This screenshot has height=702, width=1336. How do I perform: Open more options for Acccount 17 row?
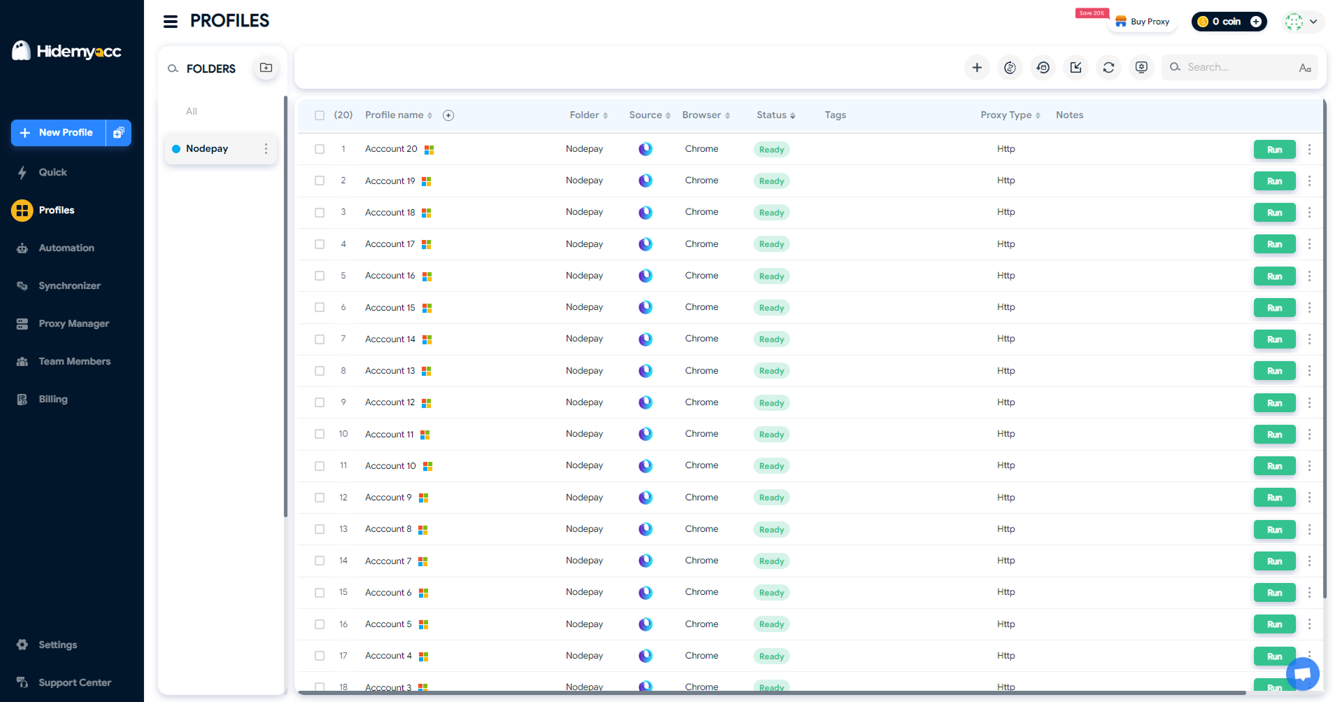click(x=1309, y=244)
